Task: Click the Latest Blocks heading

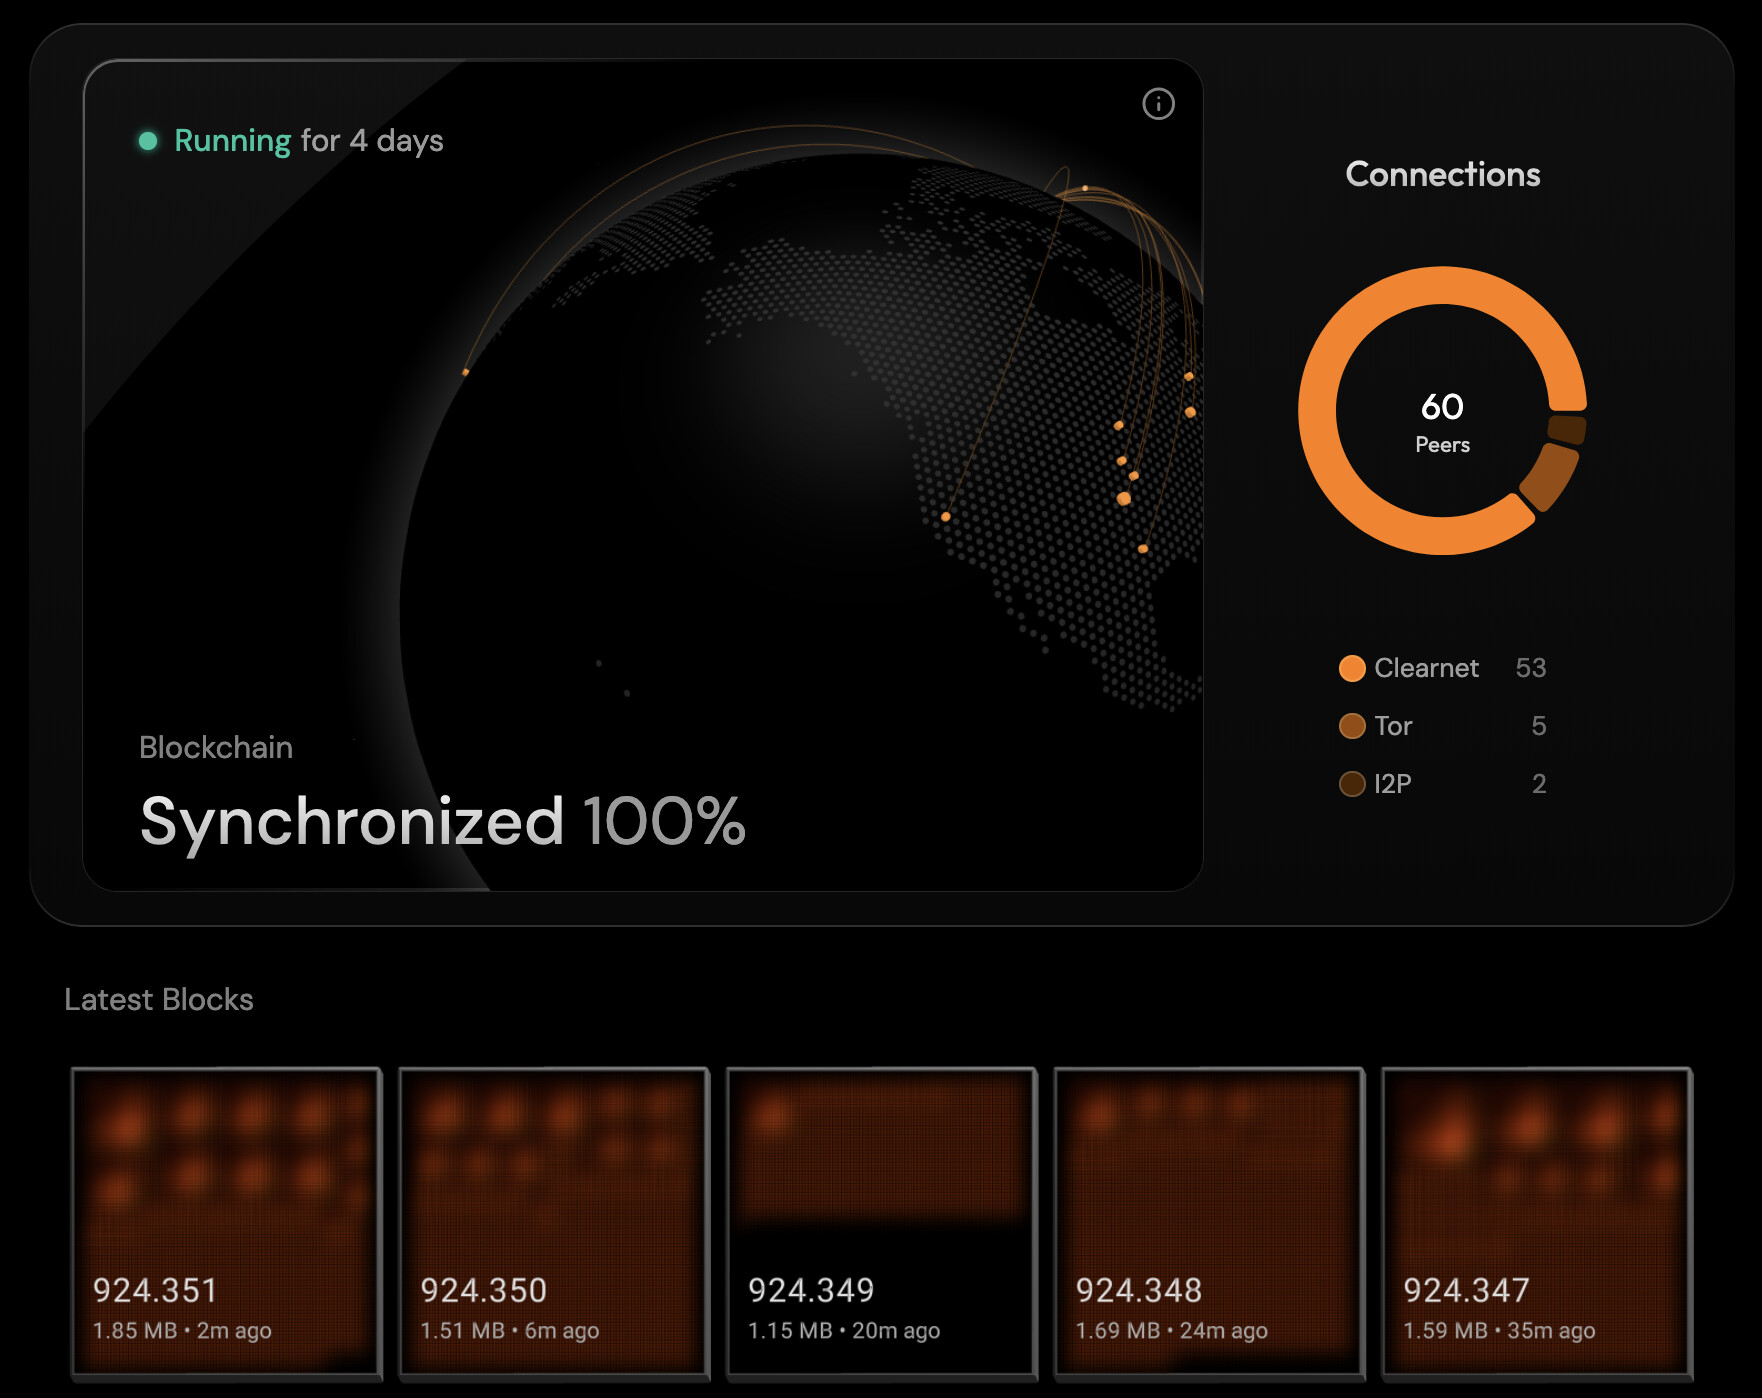Action: (x=159, y=1000)
